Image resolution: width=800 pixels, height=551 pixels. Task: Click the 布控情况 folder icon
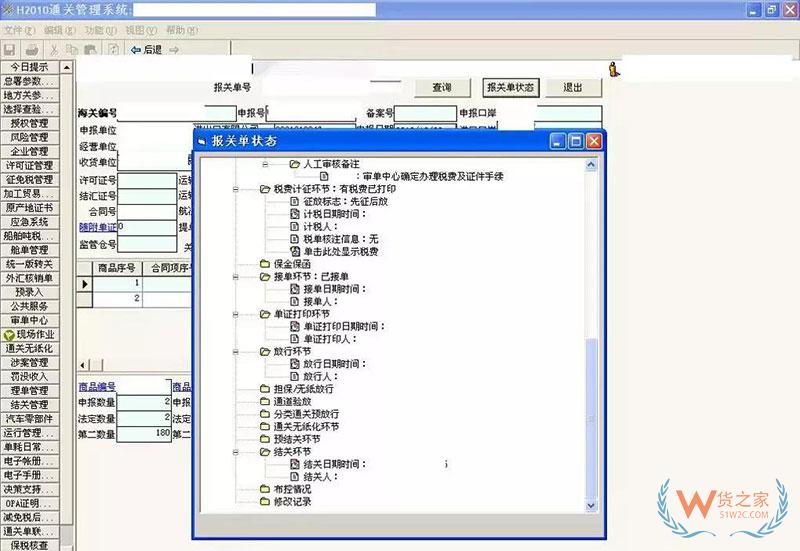pos(264,489)
